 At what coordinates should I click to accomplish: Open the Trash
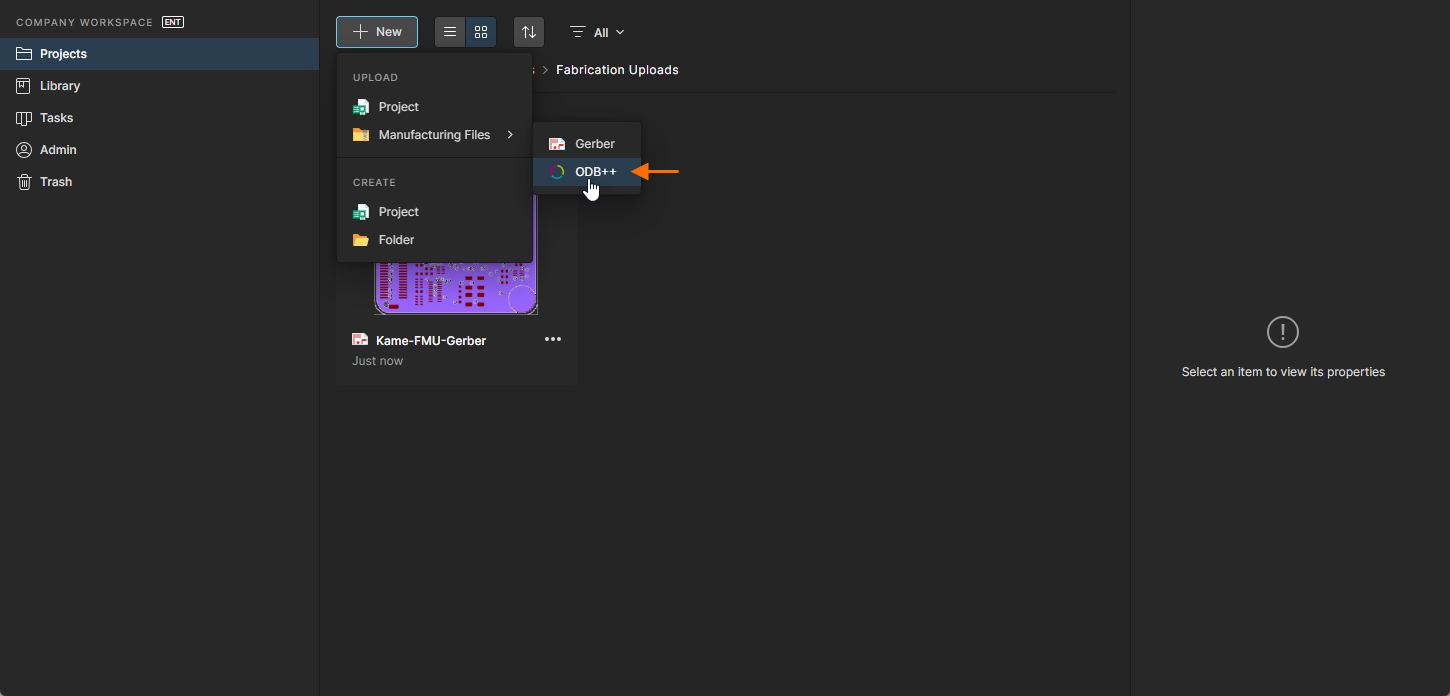159,182
